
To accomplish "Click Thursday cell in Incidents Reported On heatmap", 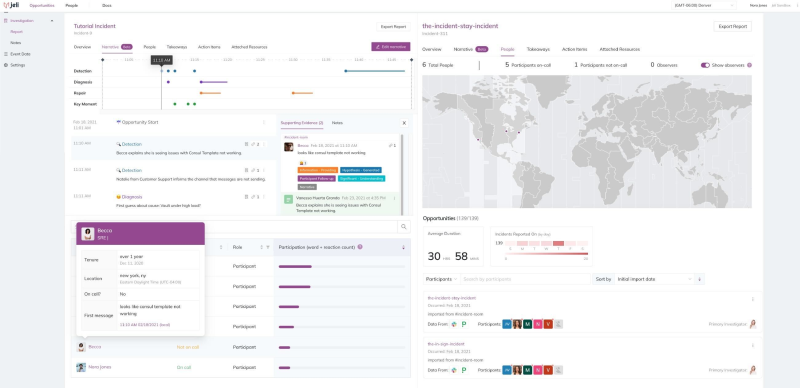I will (558, 244).
